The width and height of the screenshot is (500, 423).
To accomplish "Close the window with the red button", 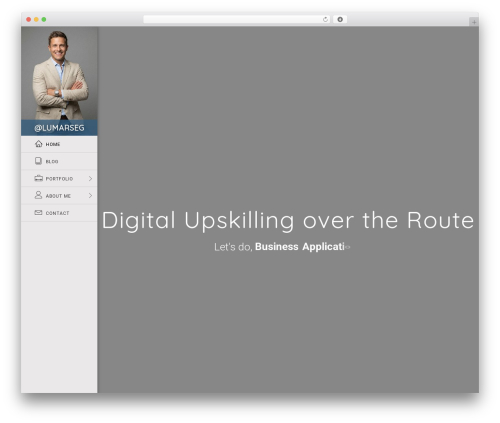I will point(29,20).
